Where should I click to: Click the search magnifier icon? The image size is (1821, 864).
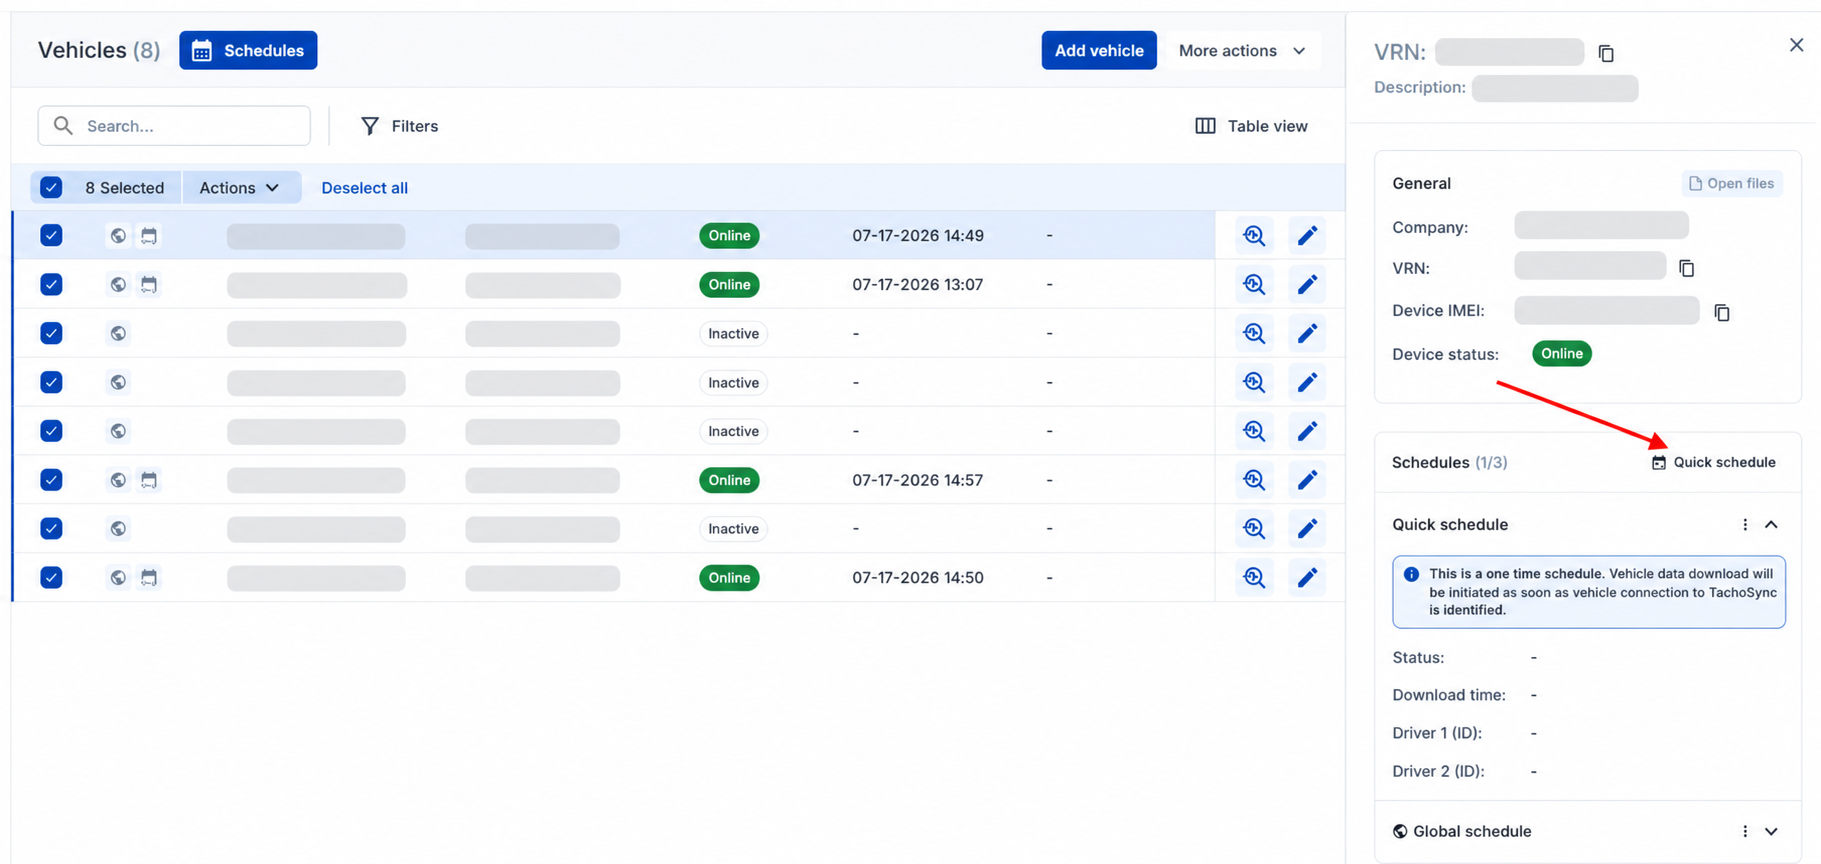click(x=63, y=126)
